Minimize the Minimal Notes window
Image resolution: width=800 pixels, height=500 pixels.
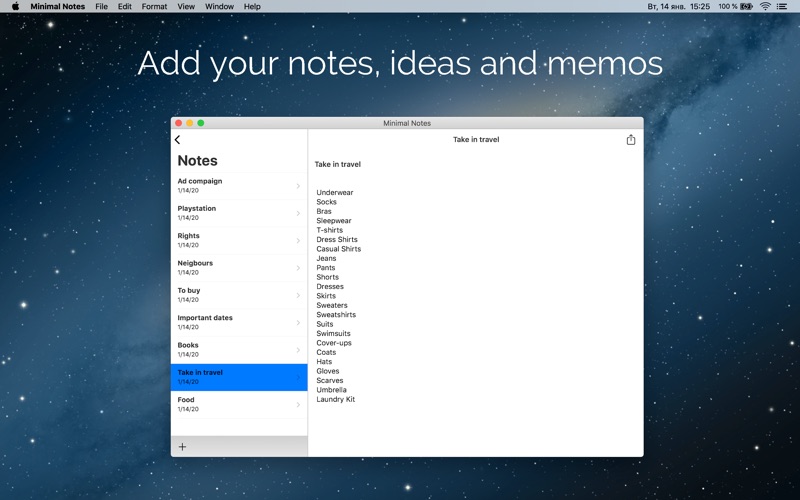(x=190, y=123)
